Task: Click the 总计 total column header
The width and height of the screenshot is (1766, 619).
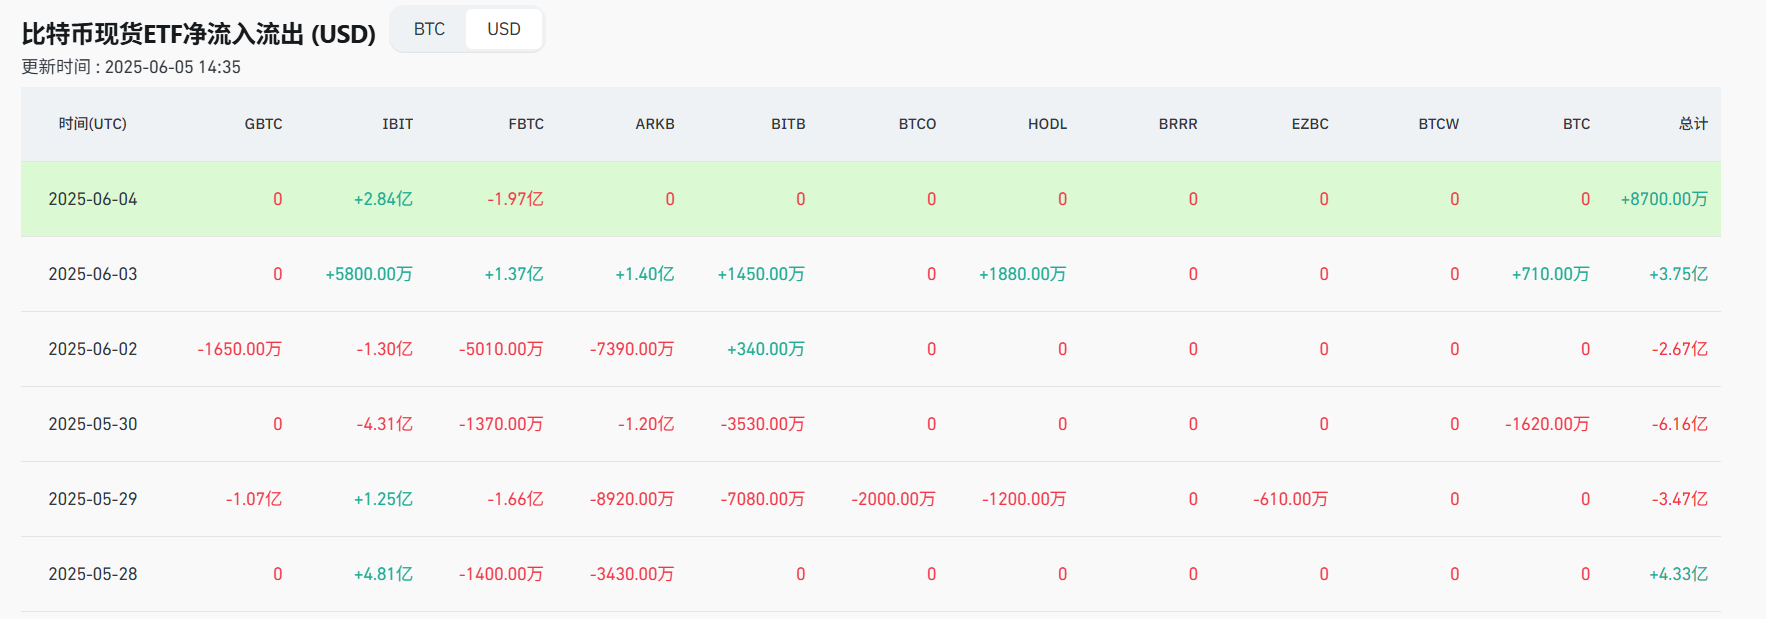Action: point(1692,124)
